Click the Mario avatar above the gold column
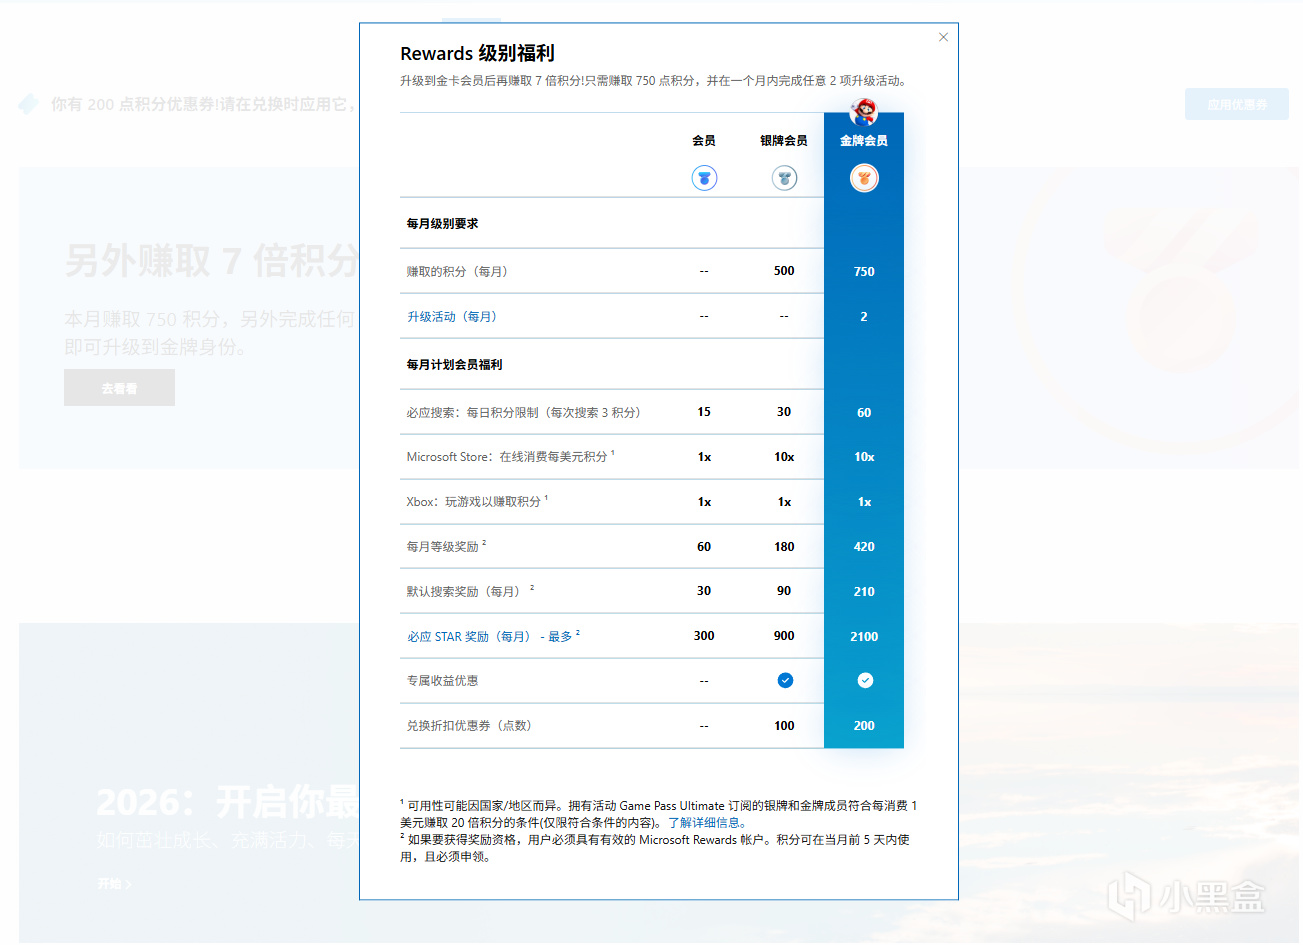The width and height of the screenshot is (1303, 945). point(863,111)
